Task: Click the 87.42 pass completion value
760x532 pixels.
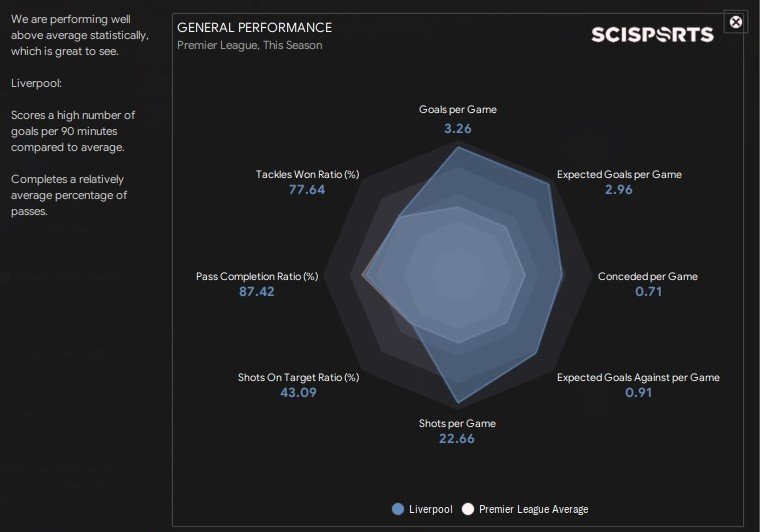Action: (x=257, y=292)
